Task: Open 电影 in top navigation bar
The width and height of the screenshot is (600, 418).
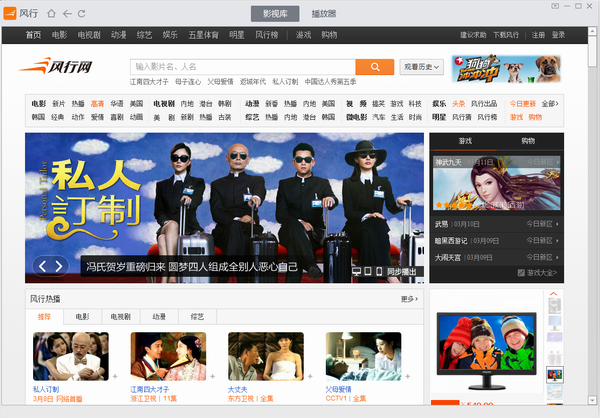Action: pos(59,35)
